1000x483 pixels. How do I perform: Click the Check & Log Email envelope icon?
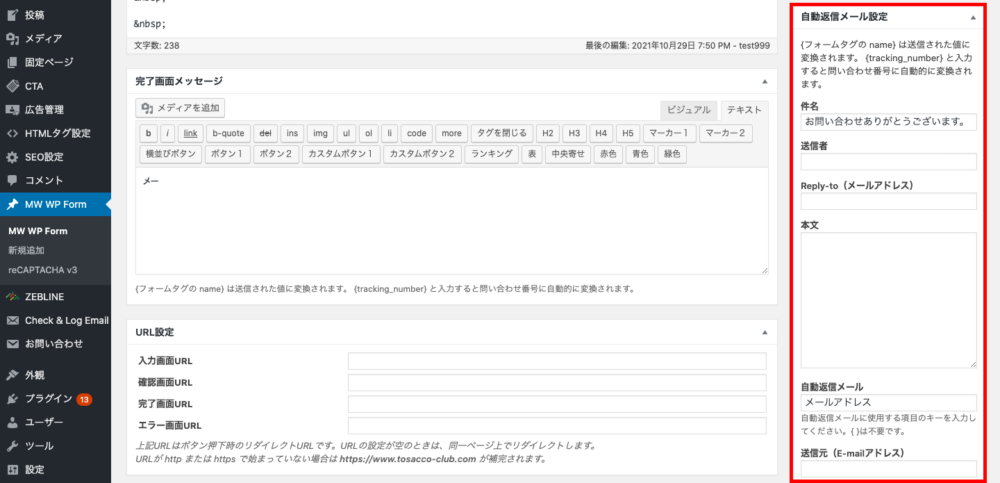(12, 320)
